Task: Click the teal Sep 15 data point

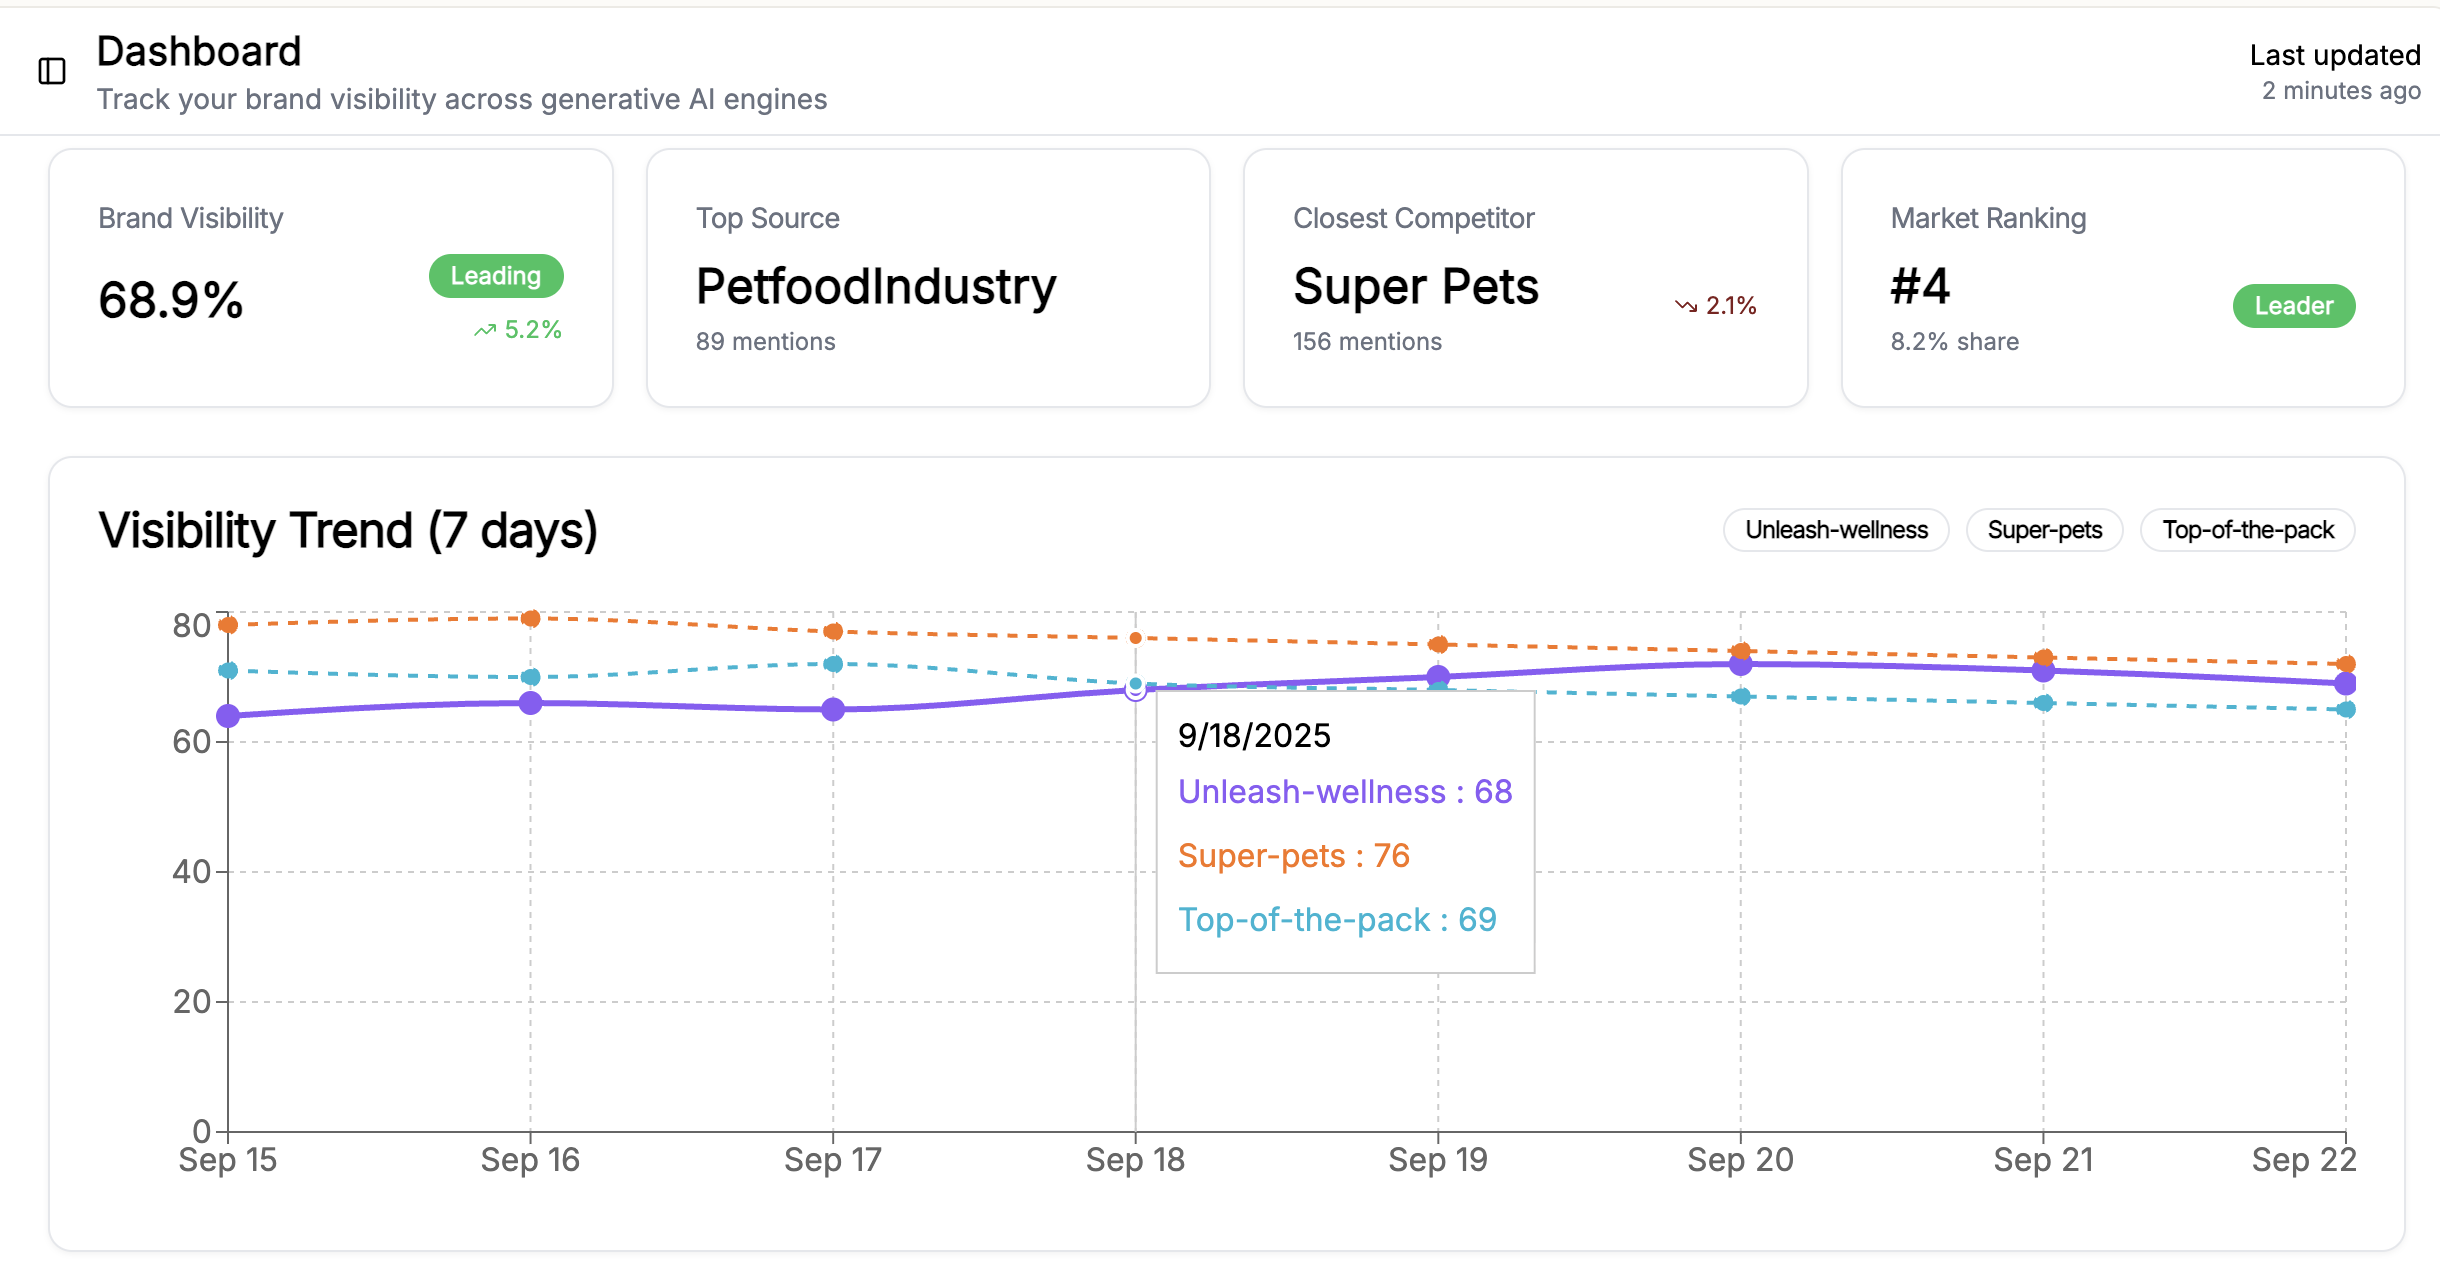Action: point(228,670)
